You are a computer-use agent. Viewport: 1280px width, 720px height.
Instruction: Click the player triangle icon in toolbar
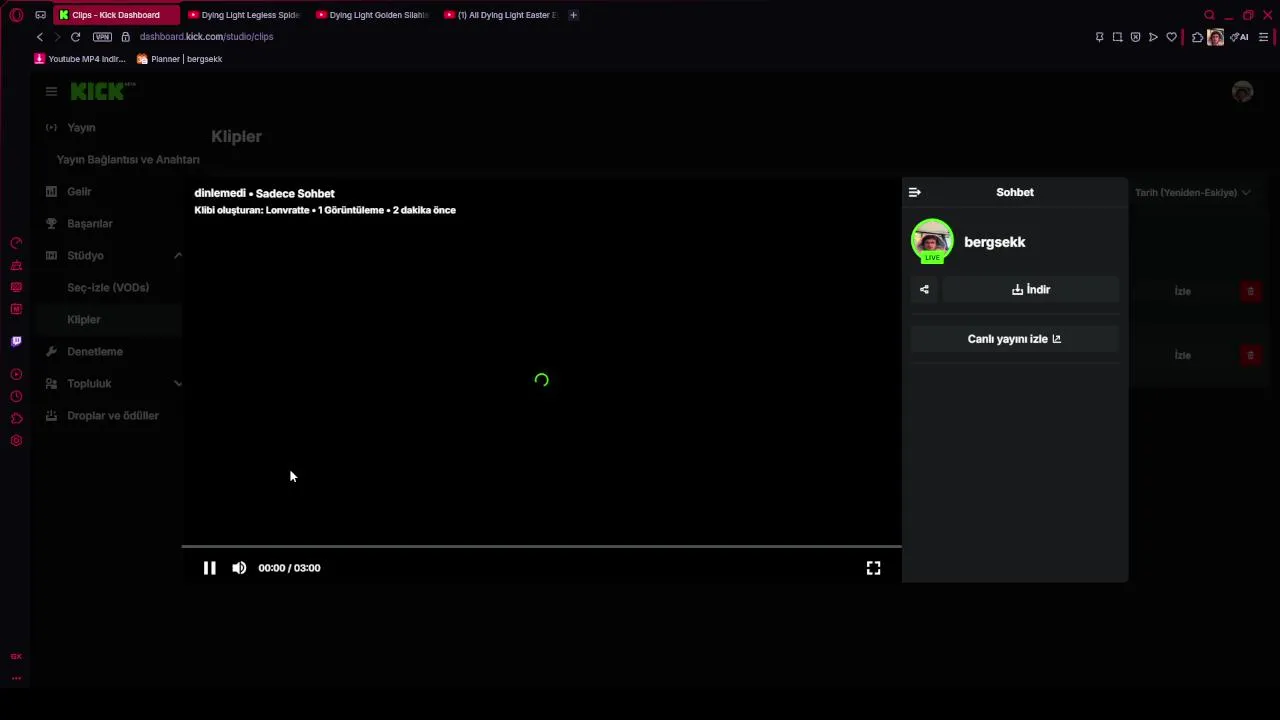pos(1153,37)
